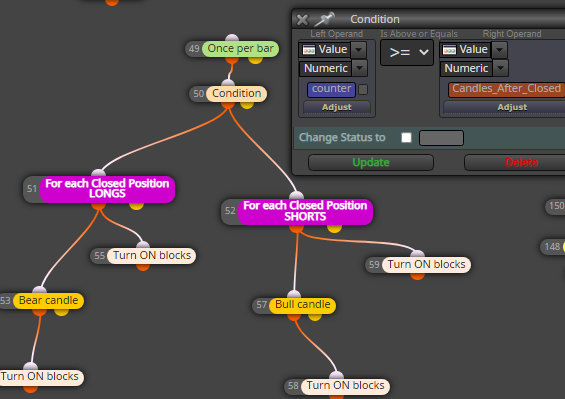Click the red Delete button
565x399 pixels.
pos(515,163)
